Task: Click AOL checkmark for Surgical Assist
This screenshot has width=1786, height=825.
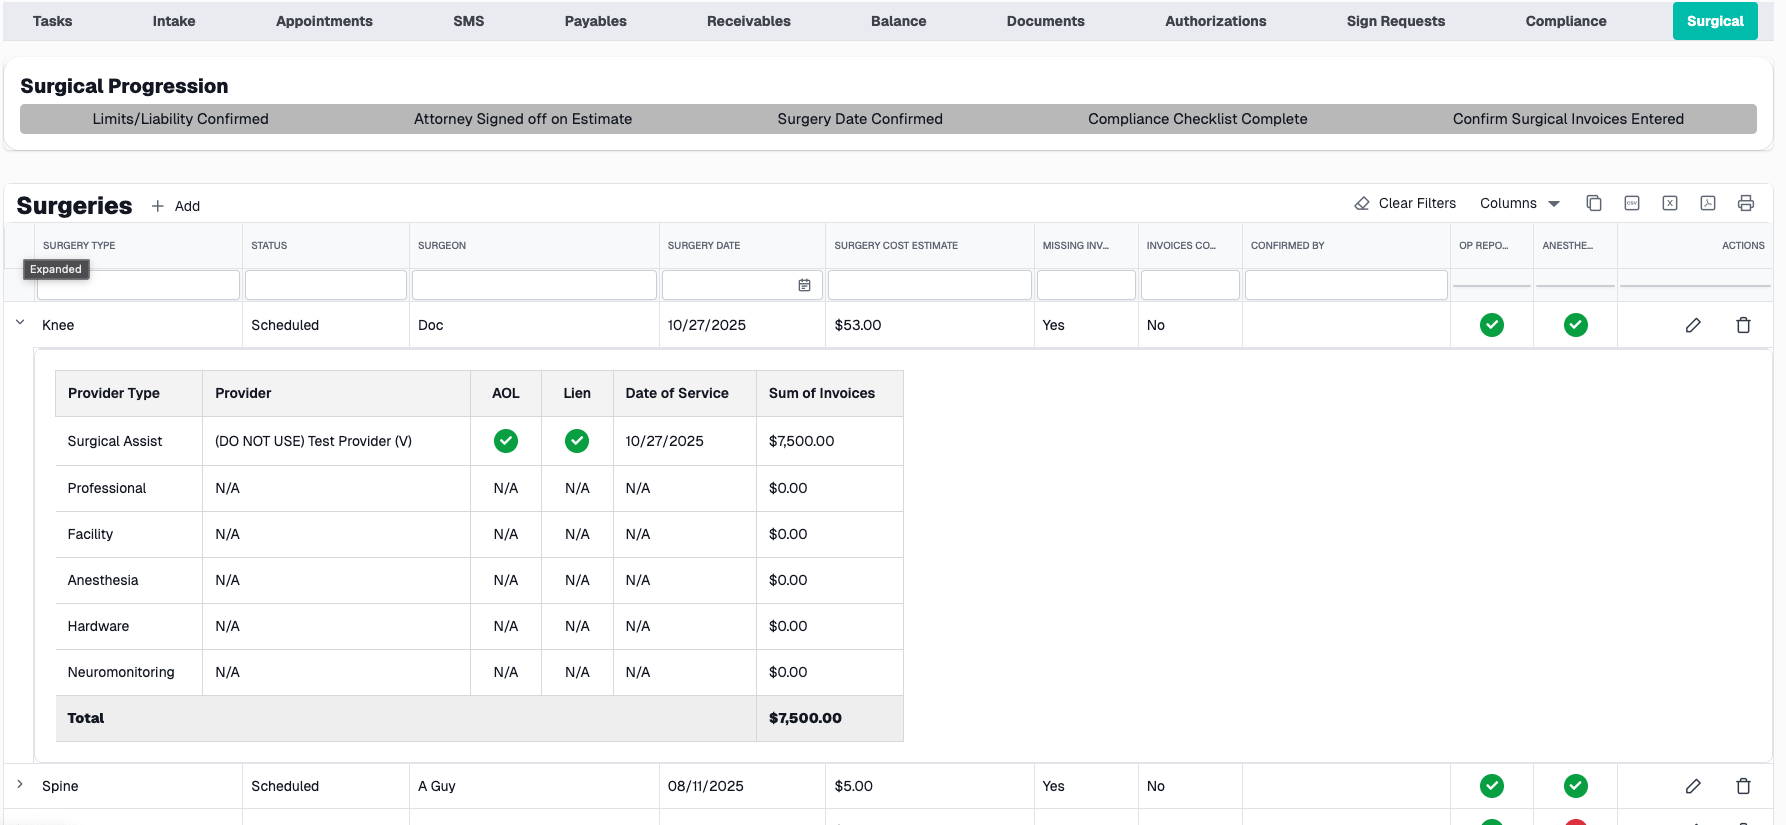Action: pyautogui.click(x=506, y=441)
